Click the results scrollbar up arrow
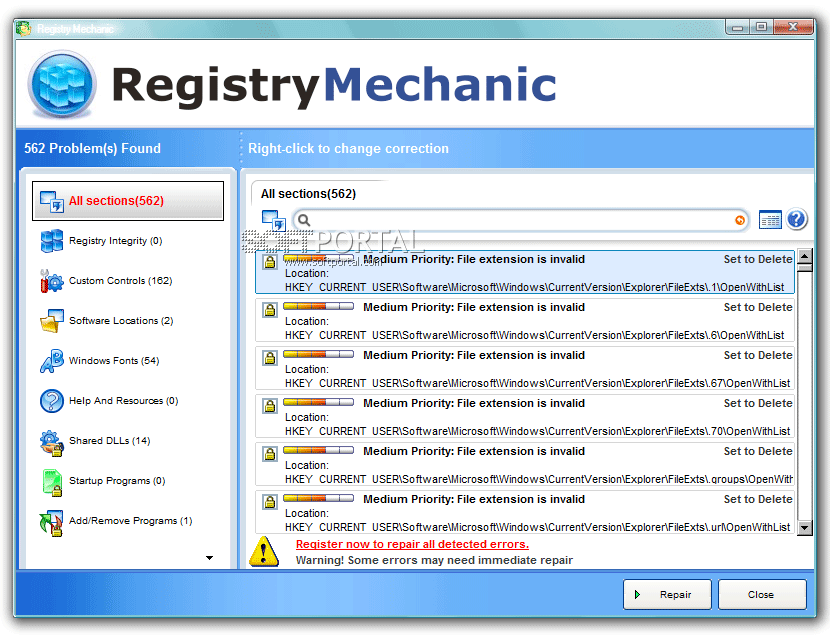Image resolution: width=830 pixels, height=636 pixels. pos(805,257)
